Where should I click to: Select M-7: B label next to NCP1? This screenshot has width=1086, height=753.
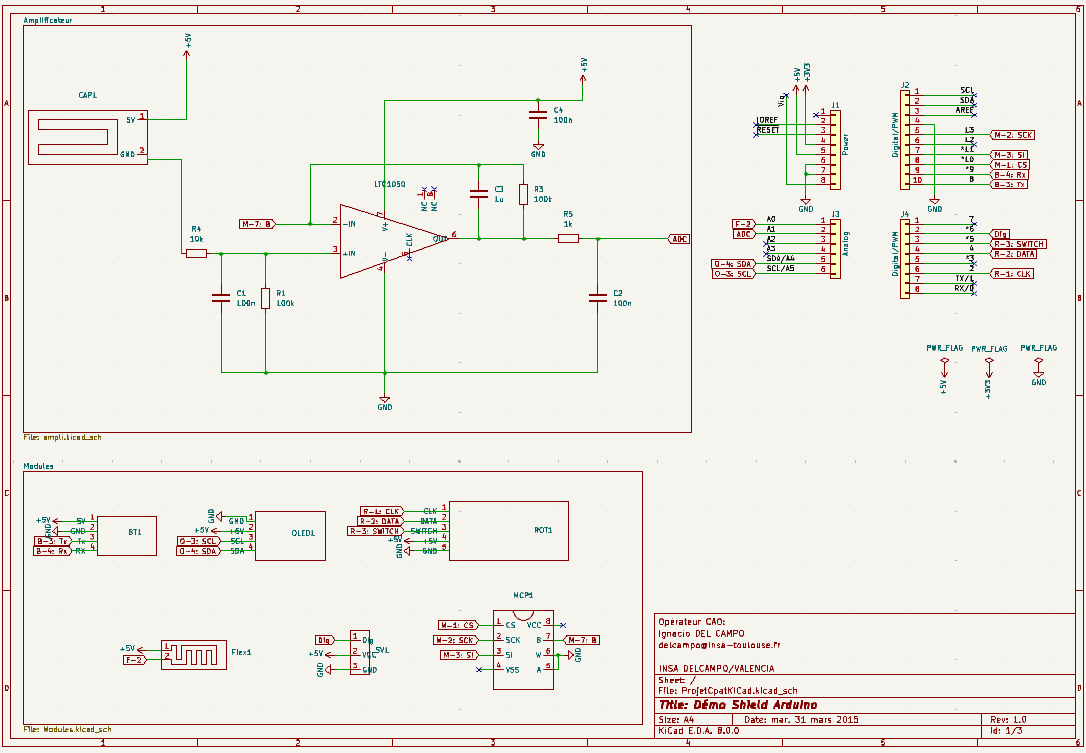pyautogui.click(x=581, y=640)
